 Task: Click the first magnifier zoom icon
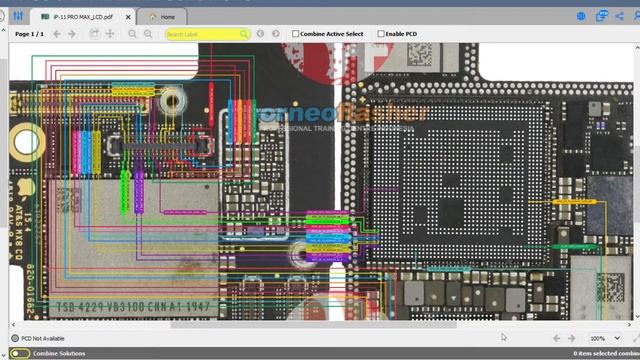coord(132,34)
